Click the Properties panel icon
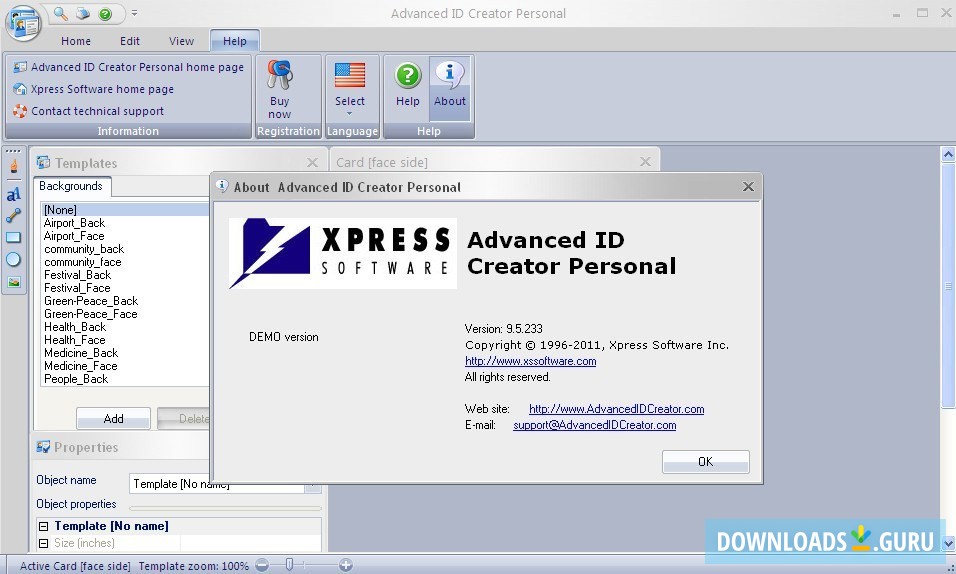This screenshot has width=956, height=574. (x=43, y=447)
